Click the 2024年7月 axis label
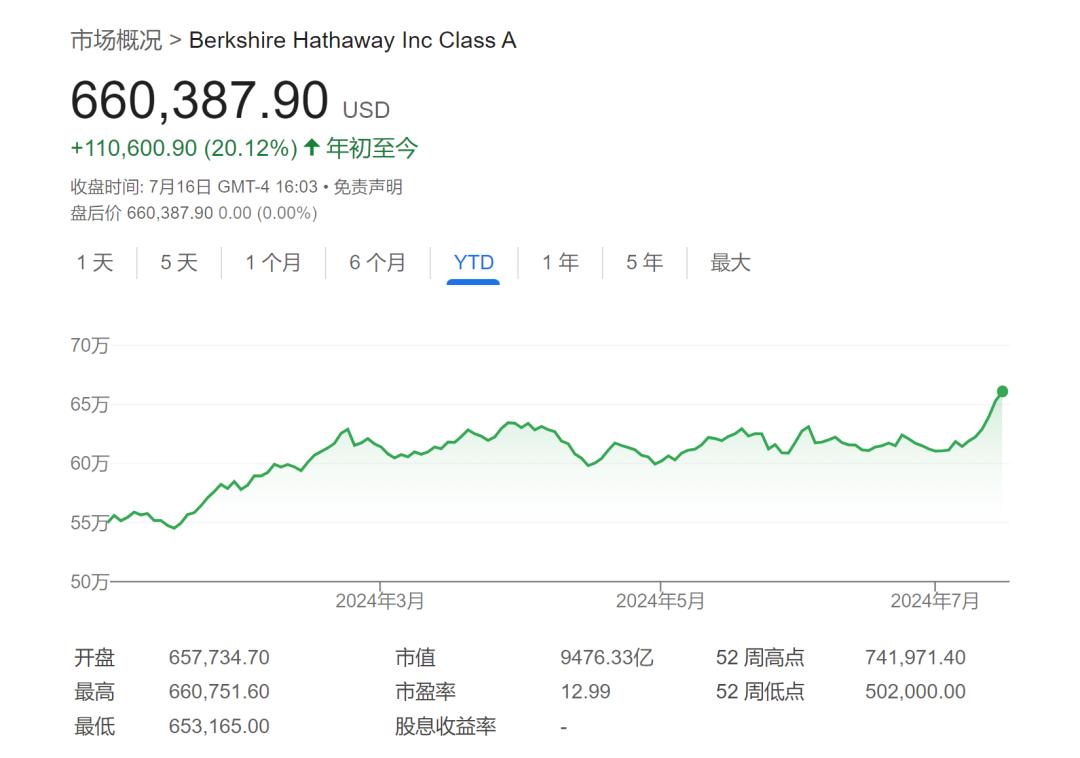This screenshot has height=758, width=1080. pyautogui.click(x=935, y=601)
